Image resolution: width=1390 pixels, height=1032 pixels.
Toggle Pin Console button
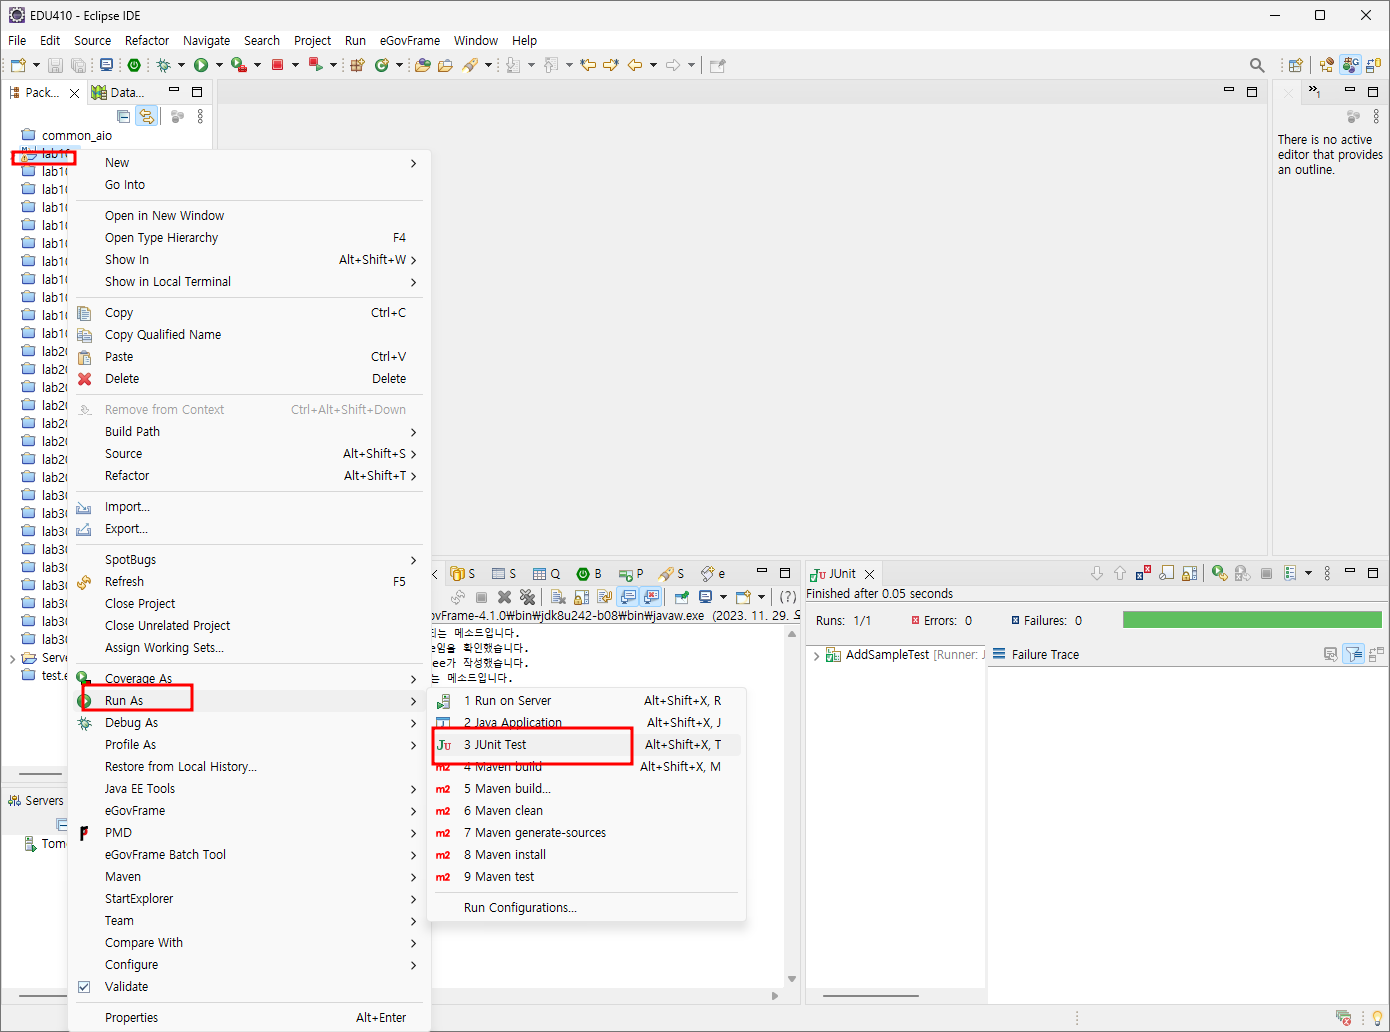(682, 597)
